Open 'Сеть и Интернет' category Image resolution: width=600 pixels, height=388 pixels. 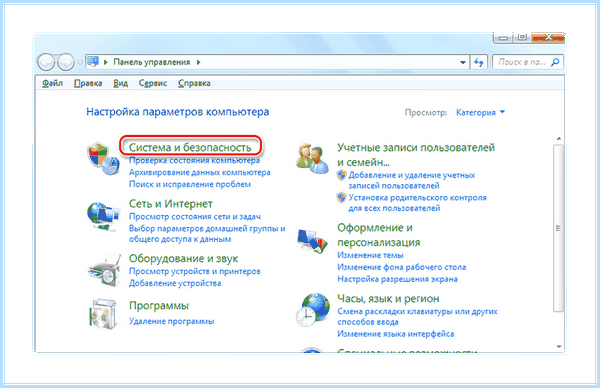[x=171, y=204]
